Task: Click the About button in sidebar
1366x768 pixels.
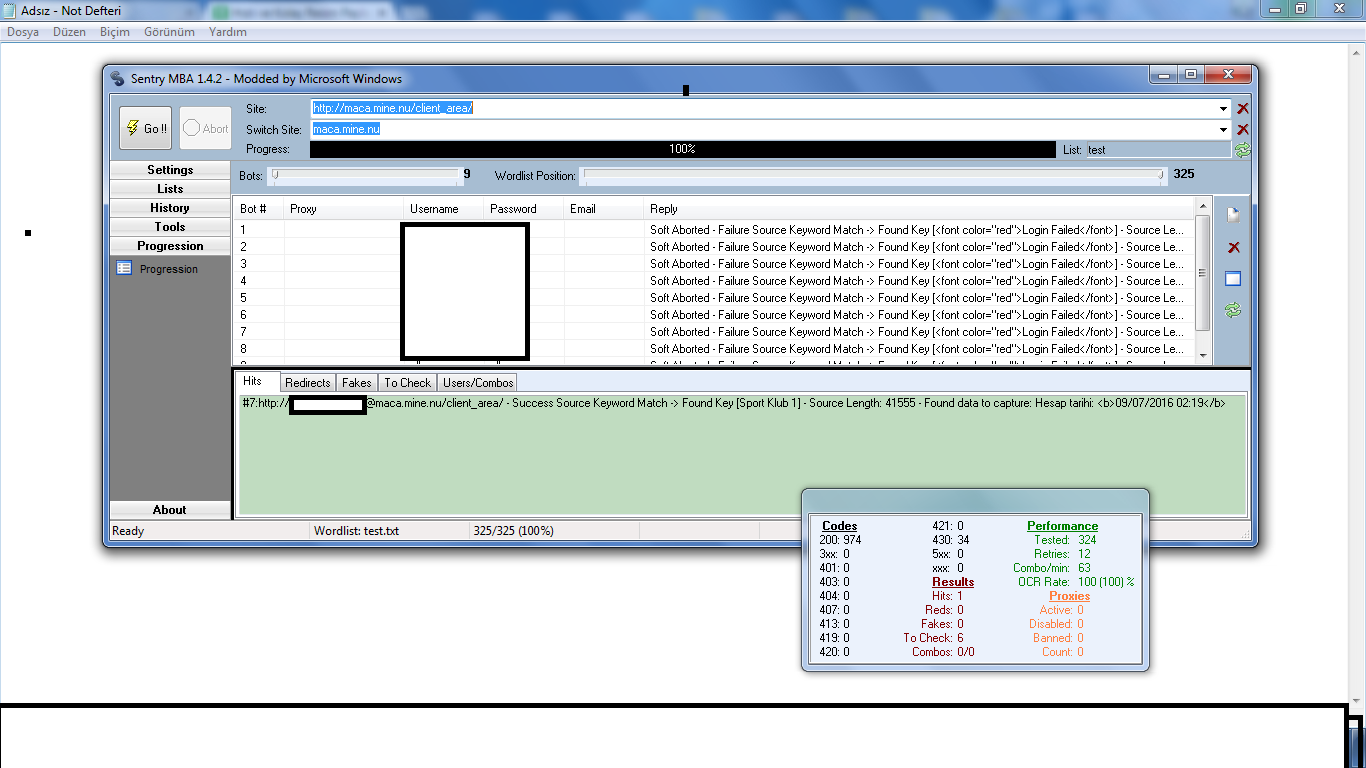Action: click(x=170, y=510)
